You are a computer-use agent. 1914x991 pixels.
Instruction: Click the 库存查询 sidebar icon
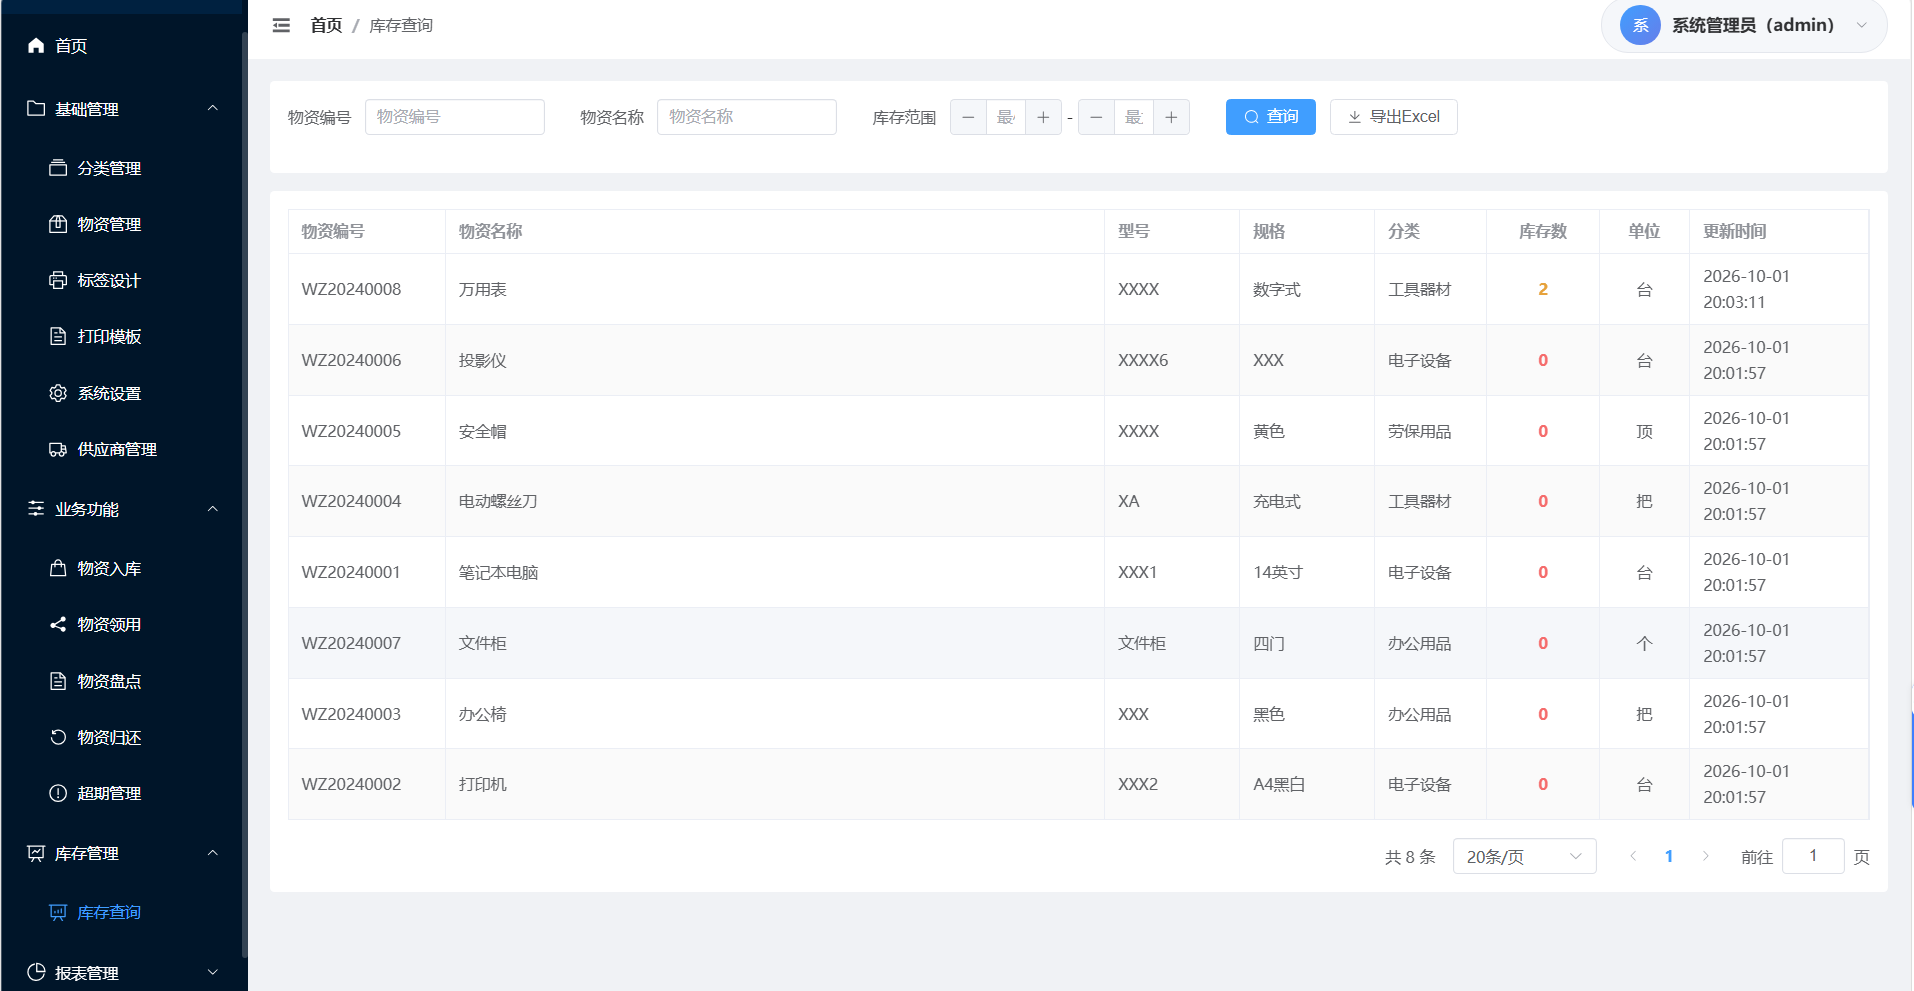pos(58,912)
